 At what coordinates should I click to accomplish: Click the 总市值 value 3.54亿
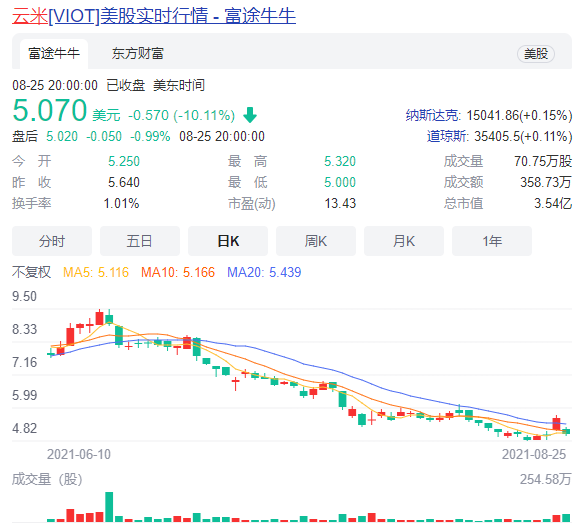tap(553, 203)
